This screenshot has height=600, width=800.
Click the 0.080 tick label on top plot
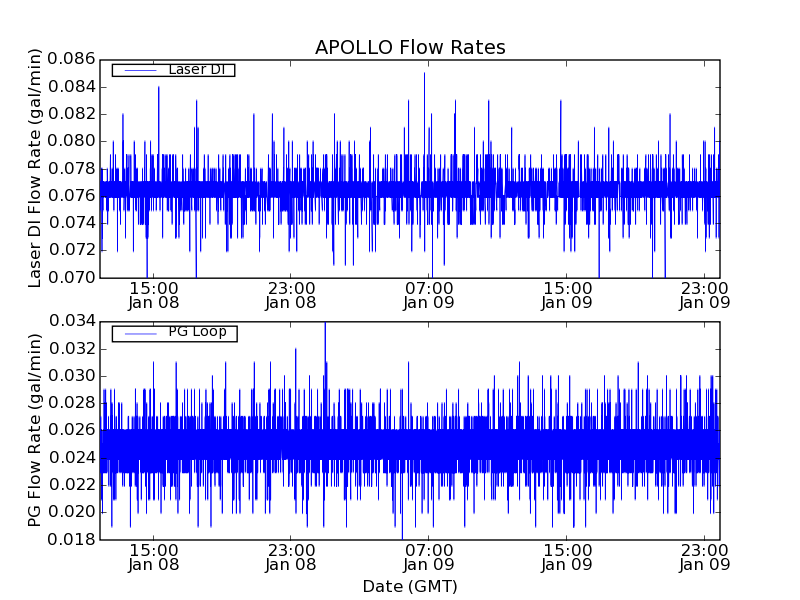71,141
